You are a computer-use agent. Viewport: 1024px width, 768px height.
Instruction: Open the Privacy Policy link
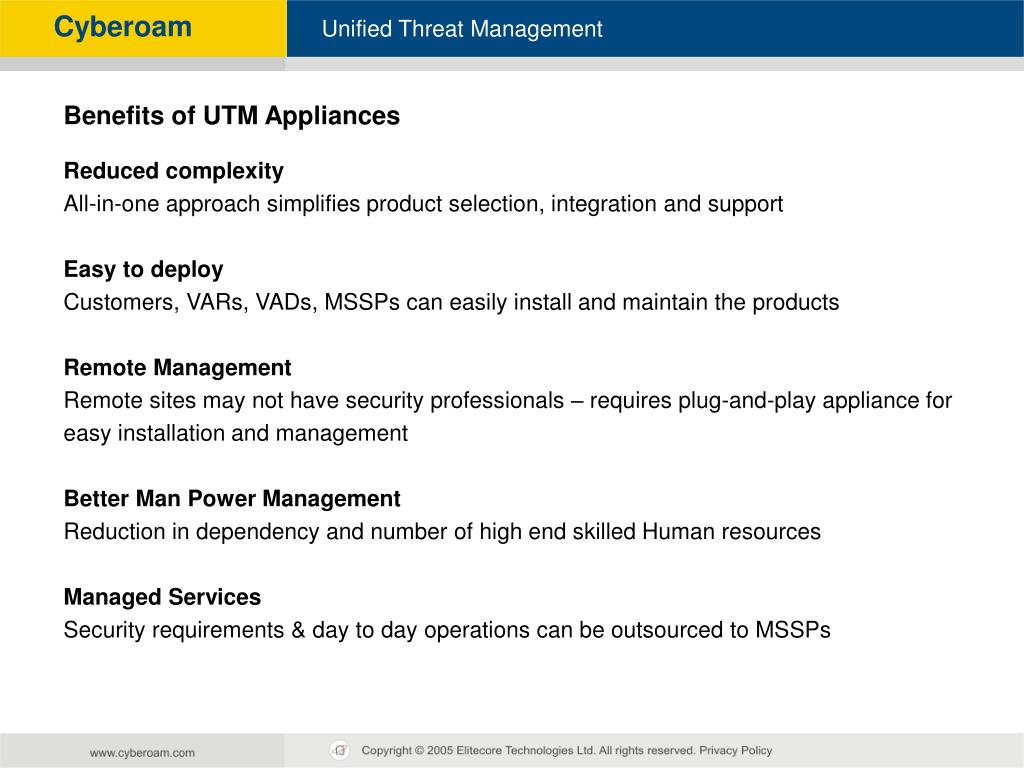click(x=735, y=750)
